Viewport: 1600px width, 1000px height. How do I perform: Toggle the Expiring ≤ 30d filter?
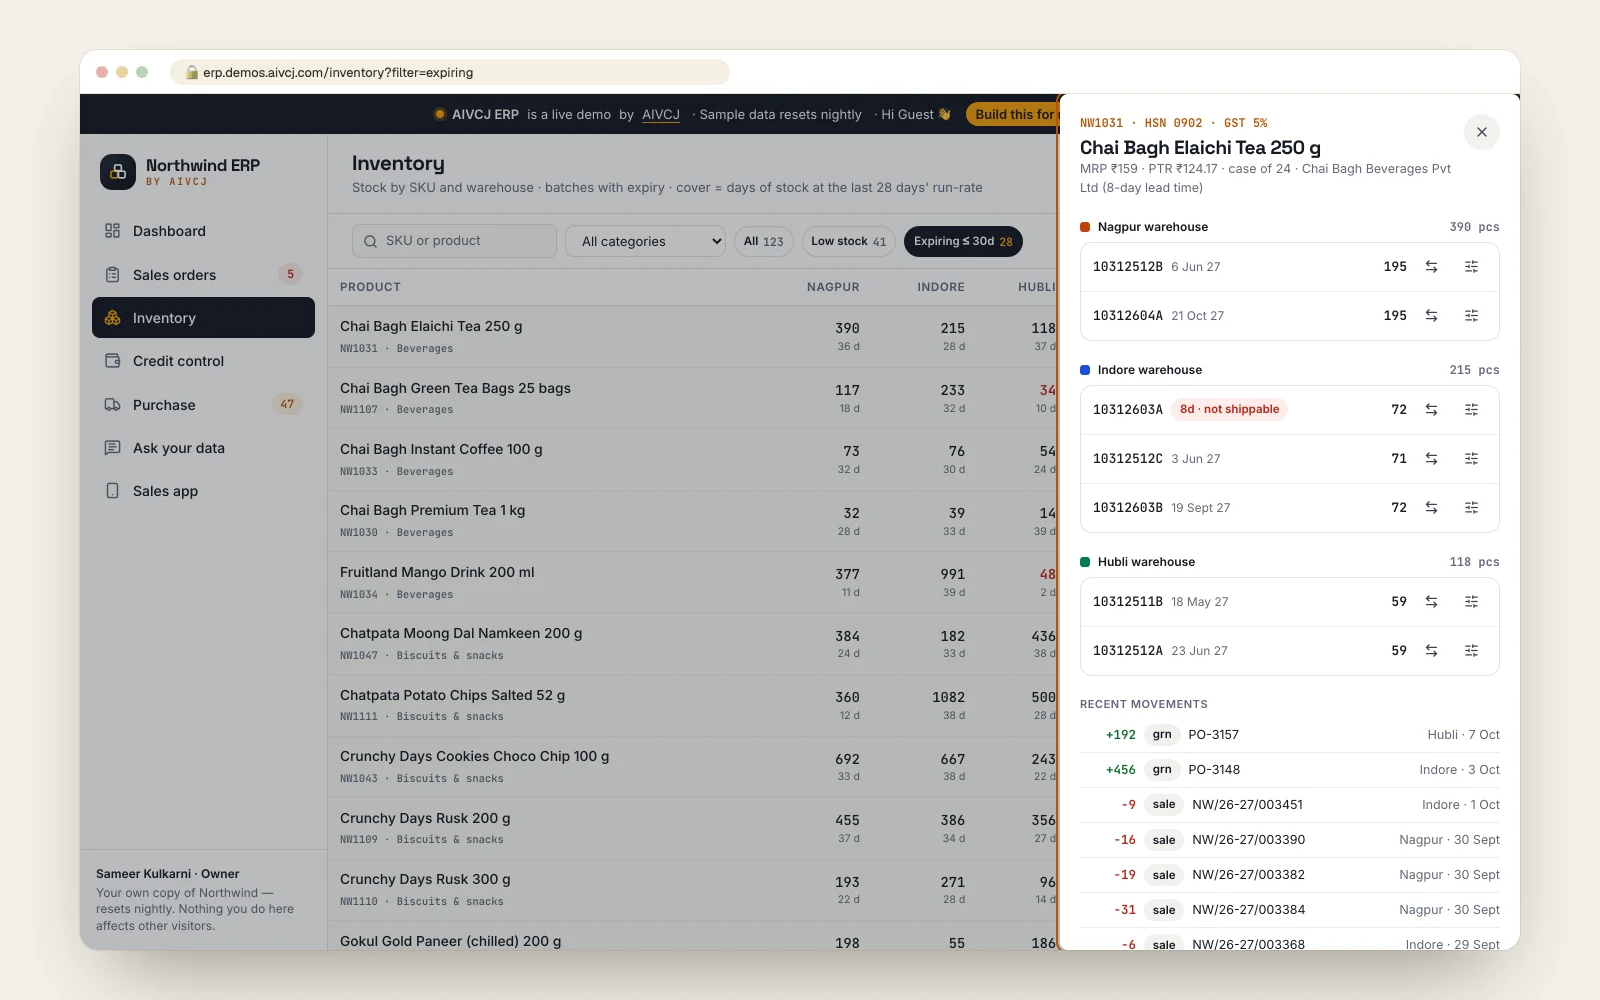point(963,241)
